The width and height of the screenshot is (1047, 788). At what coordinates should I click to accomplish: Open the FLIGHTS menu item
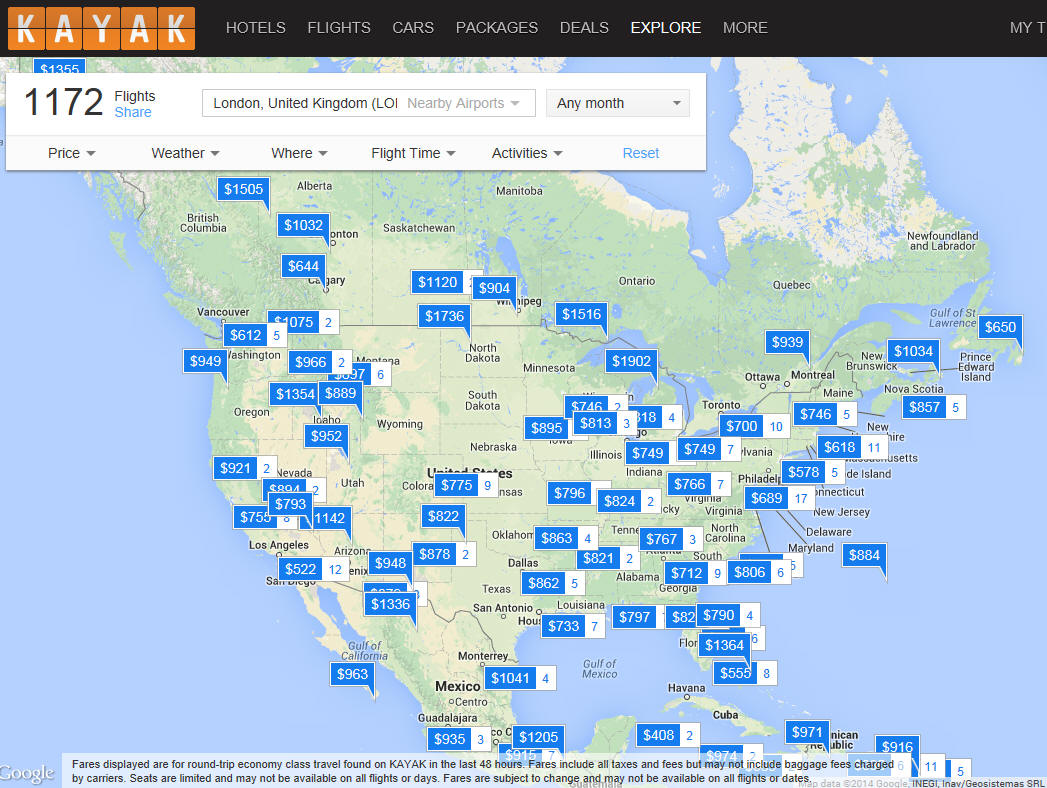[339, 27]
